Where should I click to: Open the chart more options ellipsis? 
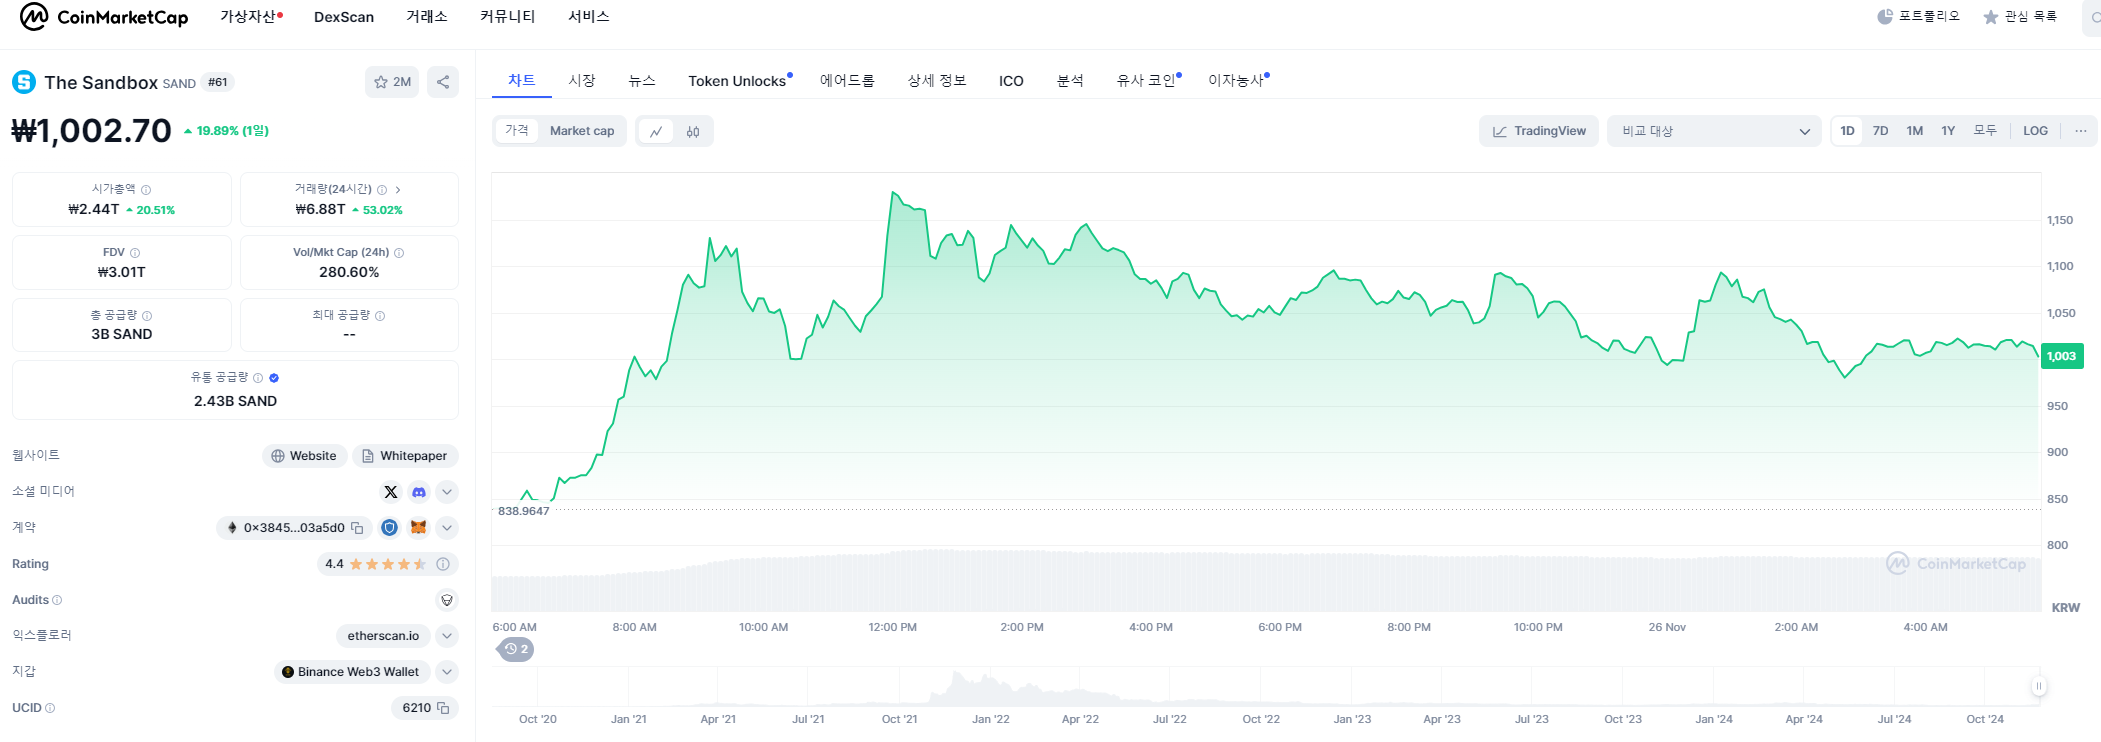[2081, 131]
